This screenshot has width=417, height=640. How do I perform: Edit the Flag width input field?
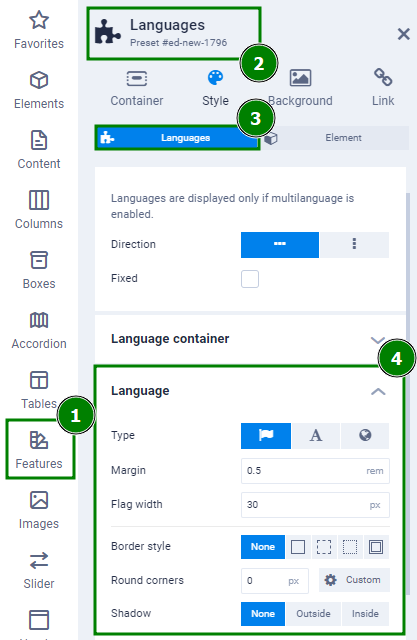[315, 505]
